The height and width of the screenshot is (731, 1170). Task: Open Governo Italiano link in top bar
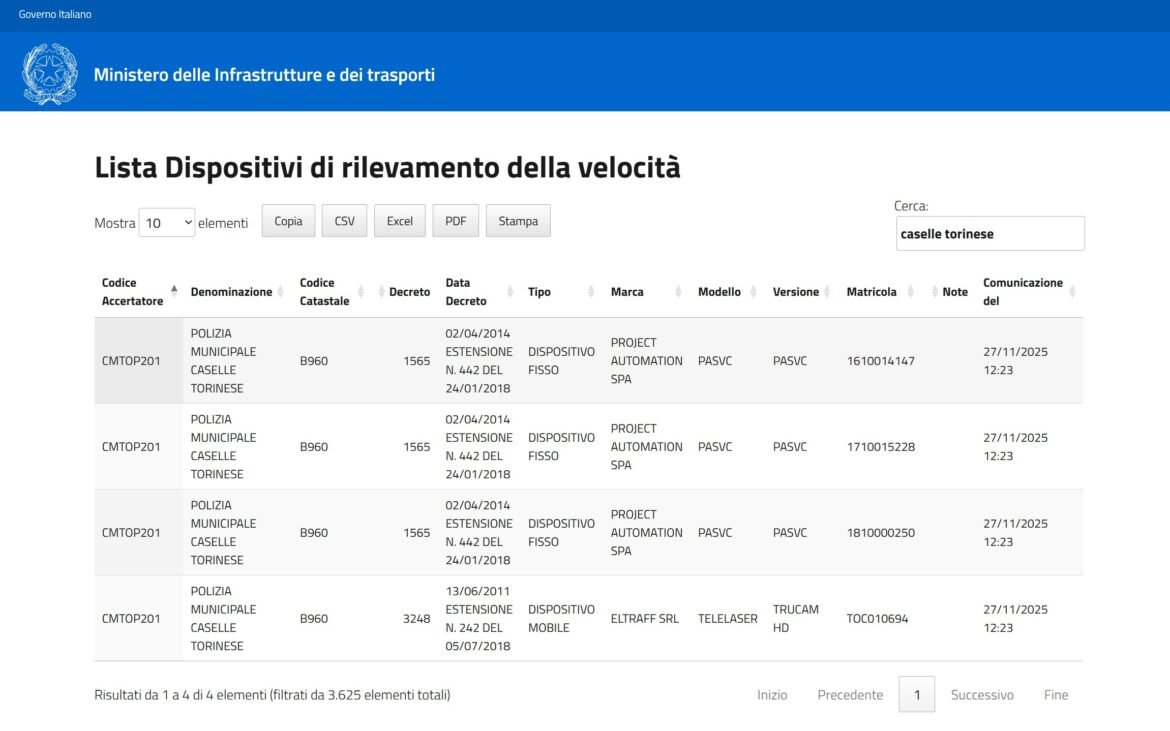tap(55, 14)
